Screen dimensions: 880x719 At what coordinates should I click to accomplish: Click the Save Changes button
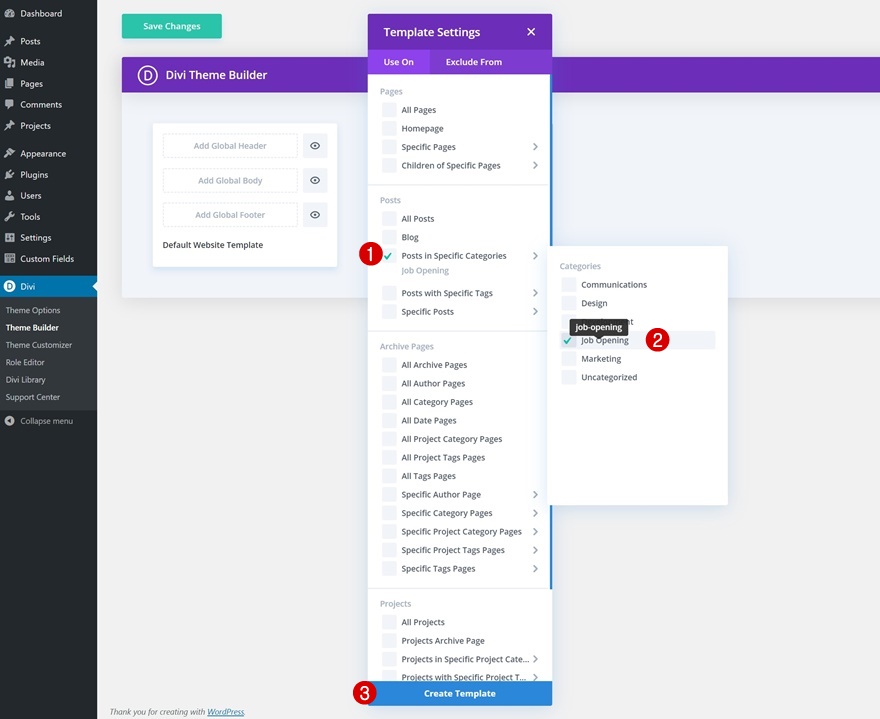coord(172,26)
